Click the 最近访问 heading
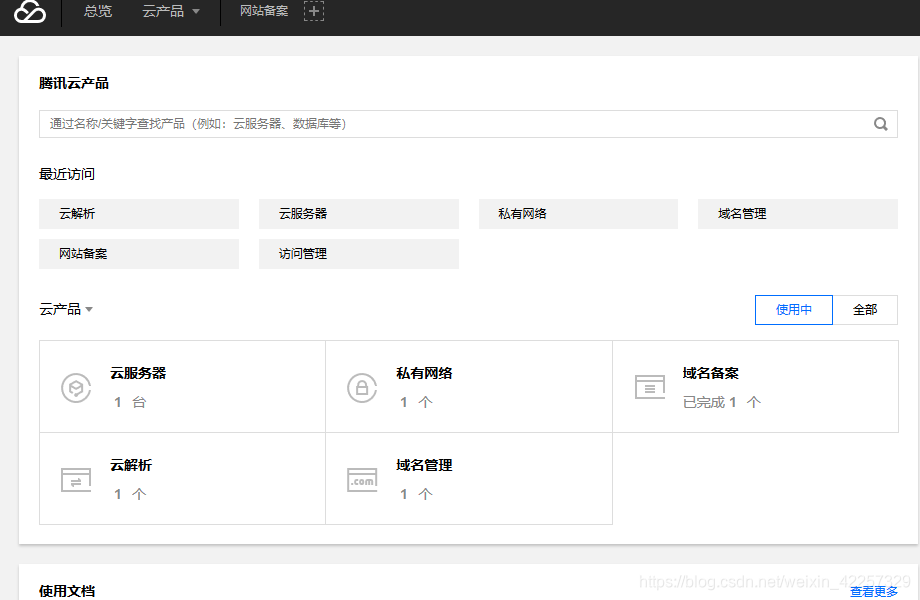 tap(67, 174)
